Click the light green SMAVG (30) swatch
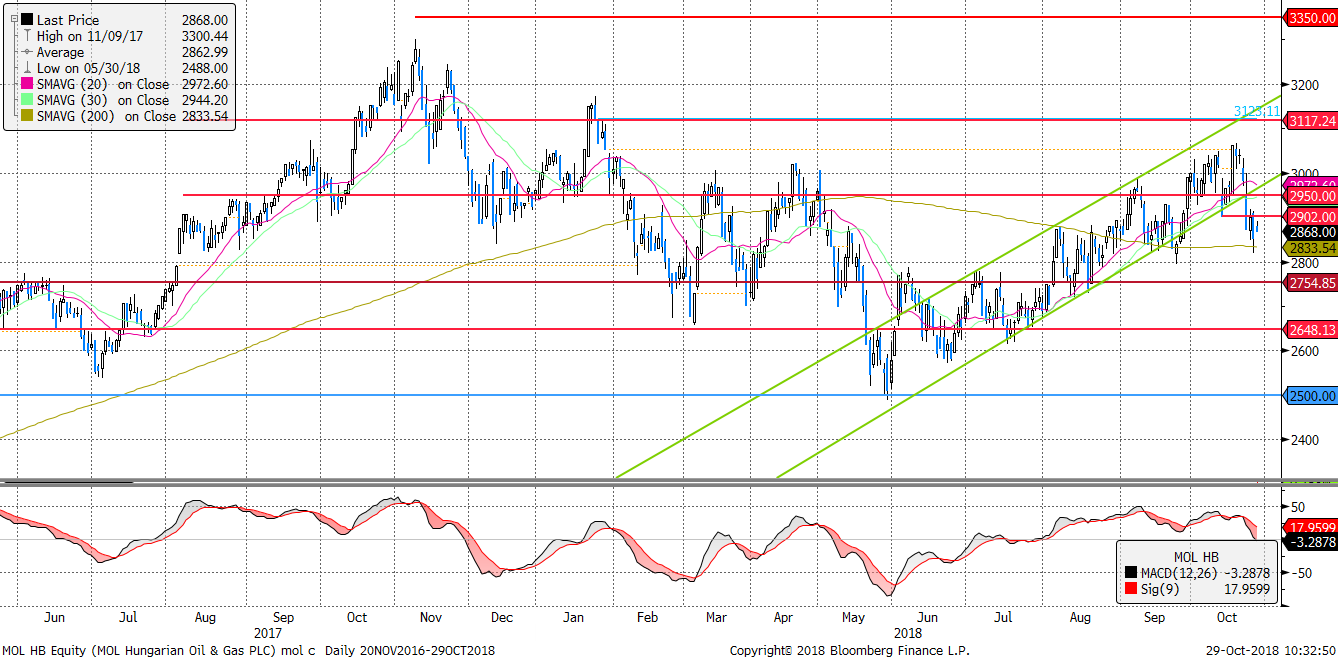The image size is (1338, 659). click(25, 100)
